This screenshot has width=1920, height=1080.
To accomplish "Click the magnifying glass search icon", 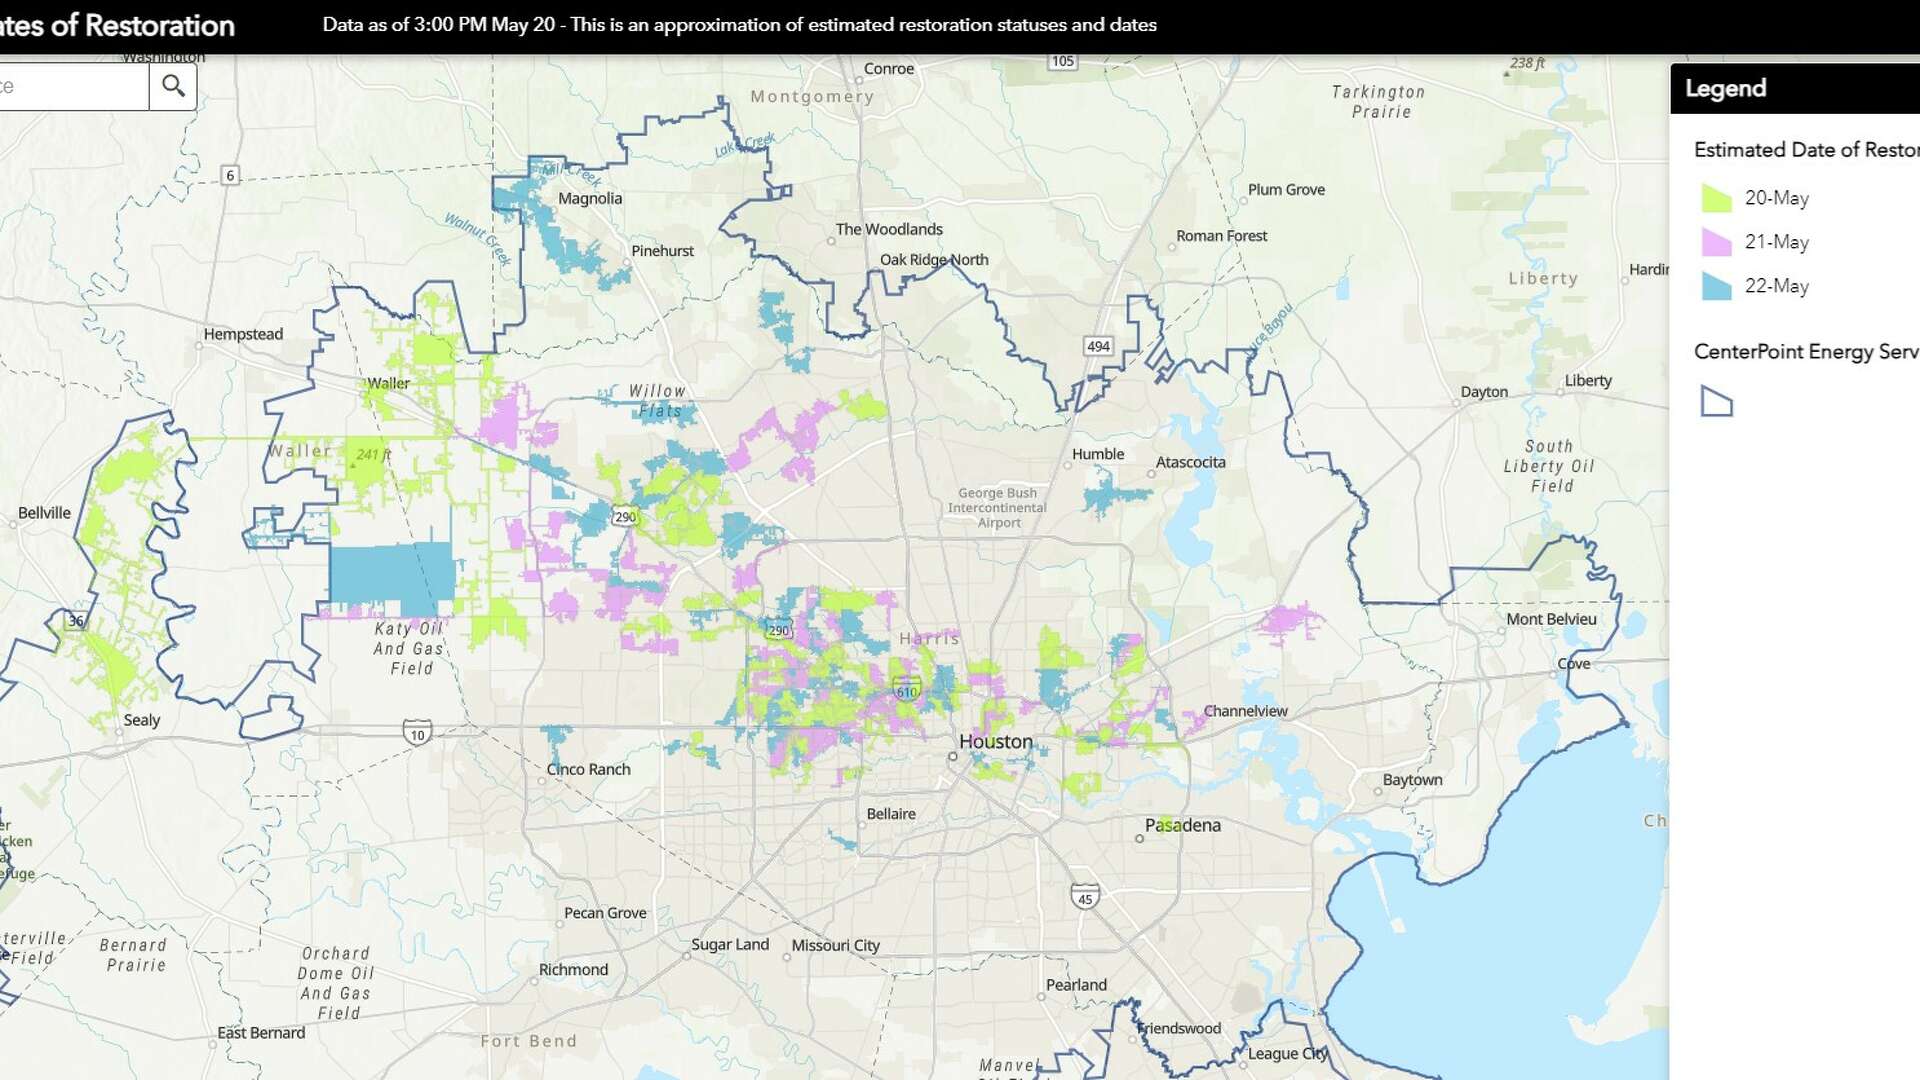I will click(x=173, y=86).
